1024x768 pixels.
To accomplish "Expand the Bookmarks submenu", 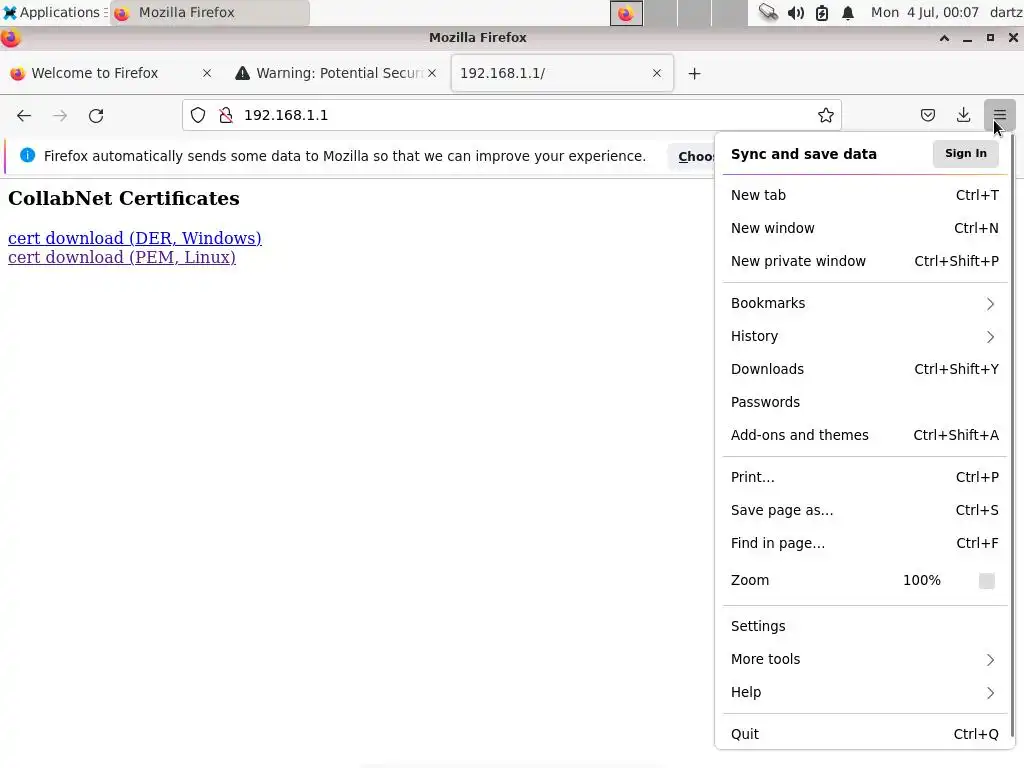I will tap(865, 303).
